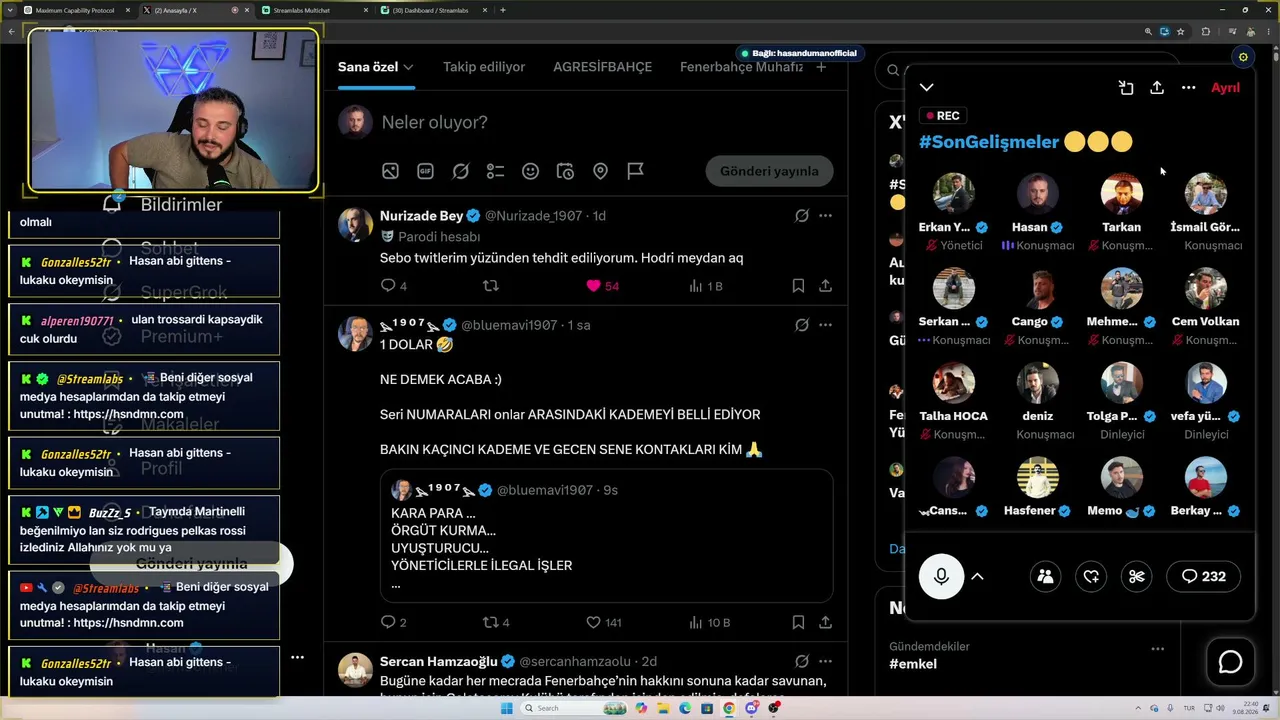The width and height of the screenshot is (1280, 720).
Task: Switch to Maximum Capability Protocol browser tab
Action: [74, 10]
